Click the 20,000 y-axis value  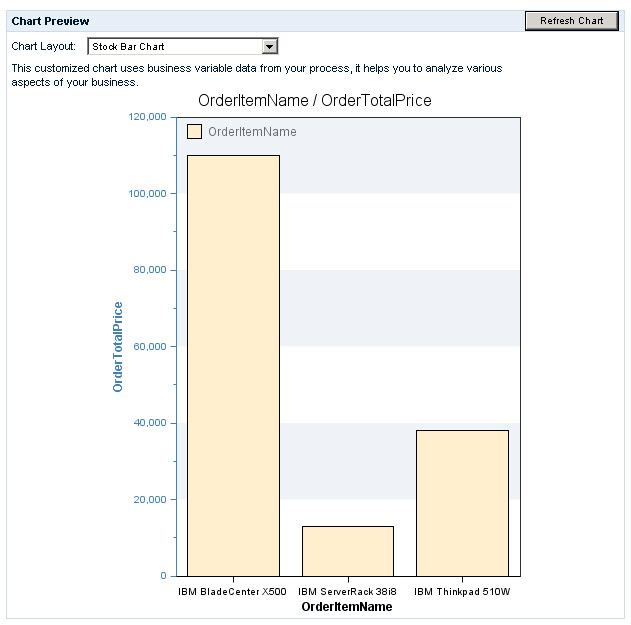pyautogui.click(x=150, y=499)
